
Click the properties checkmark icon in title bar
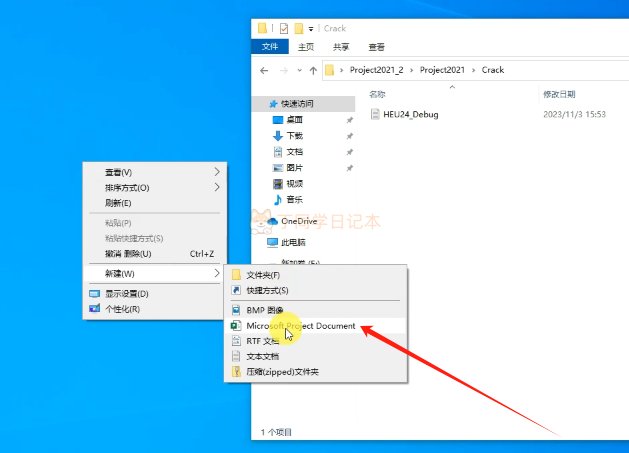point(284,28)
